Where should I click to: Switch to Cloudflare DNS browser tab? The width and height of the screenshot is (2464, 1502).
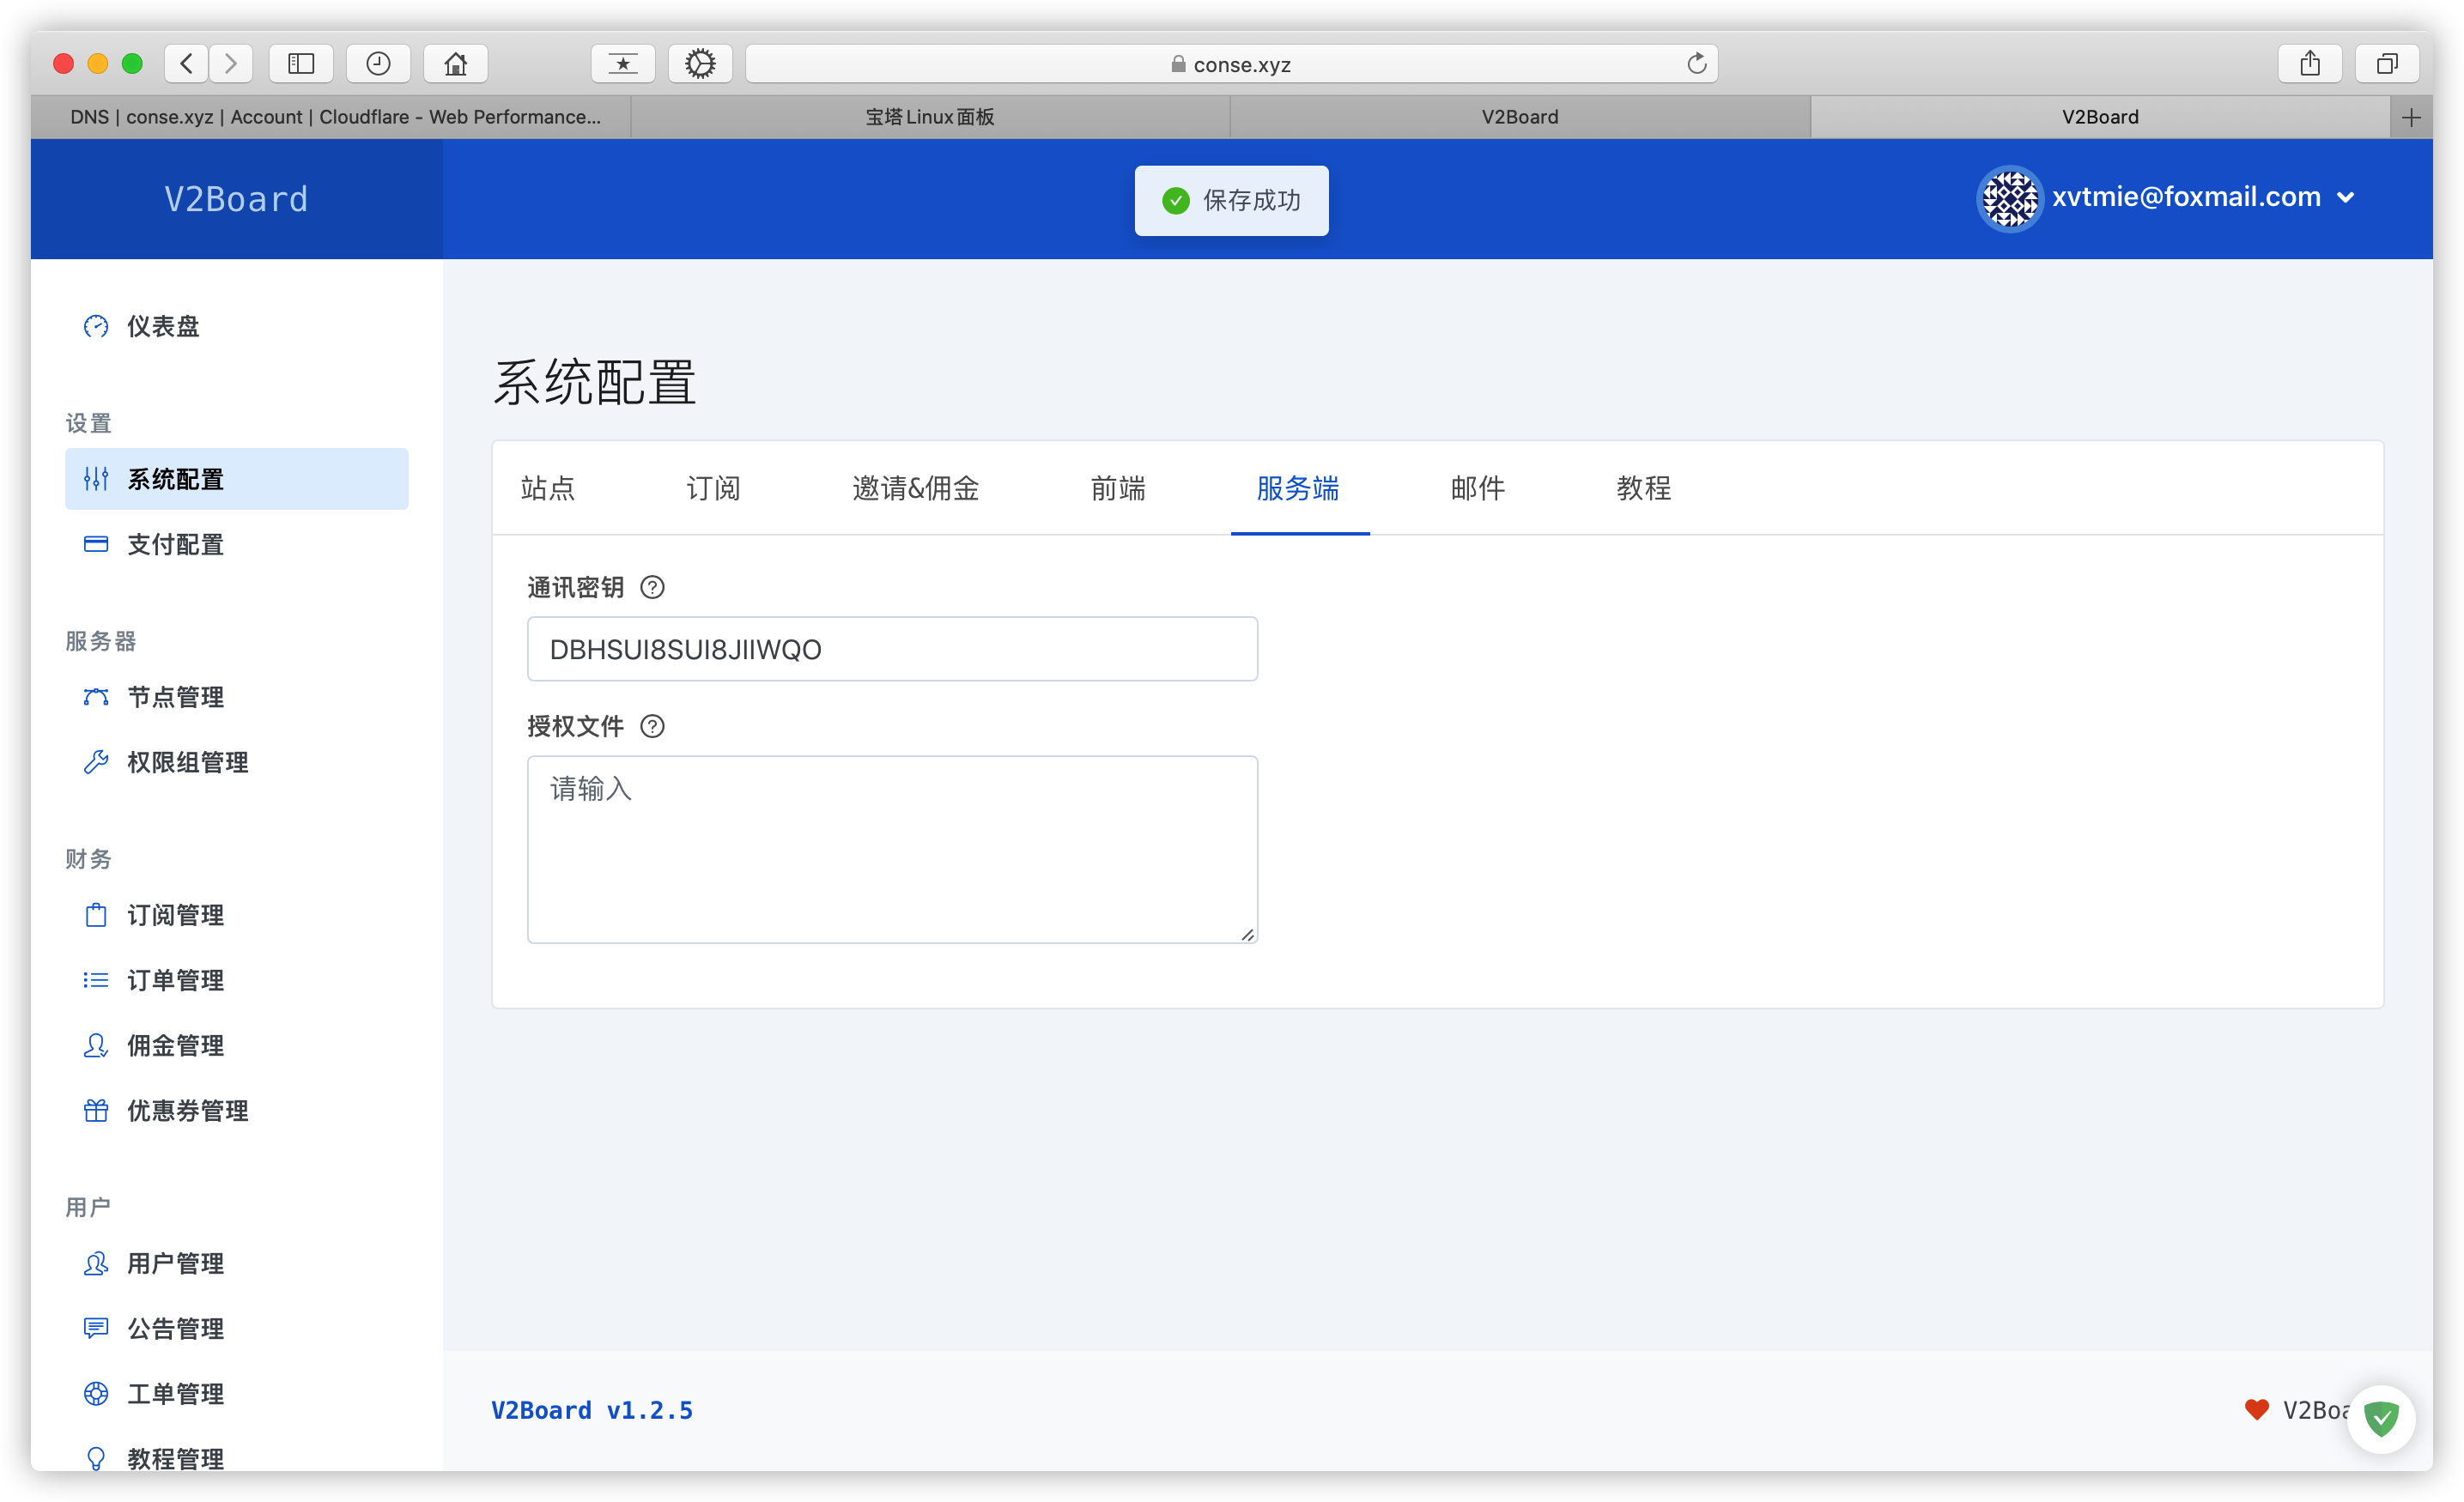coord(335,117)
